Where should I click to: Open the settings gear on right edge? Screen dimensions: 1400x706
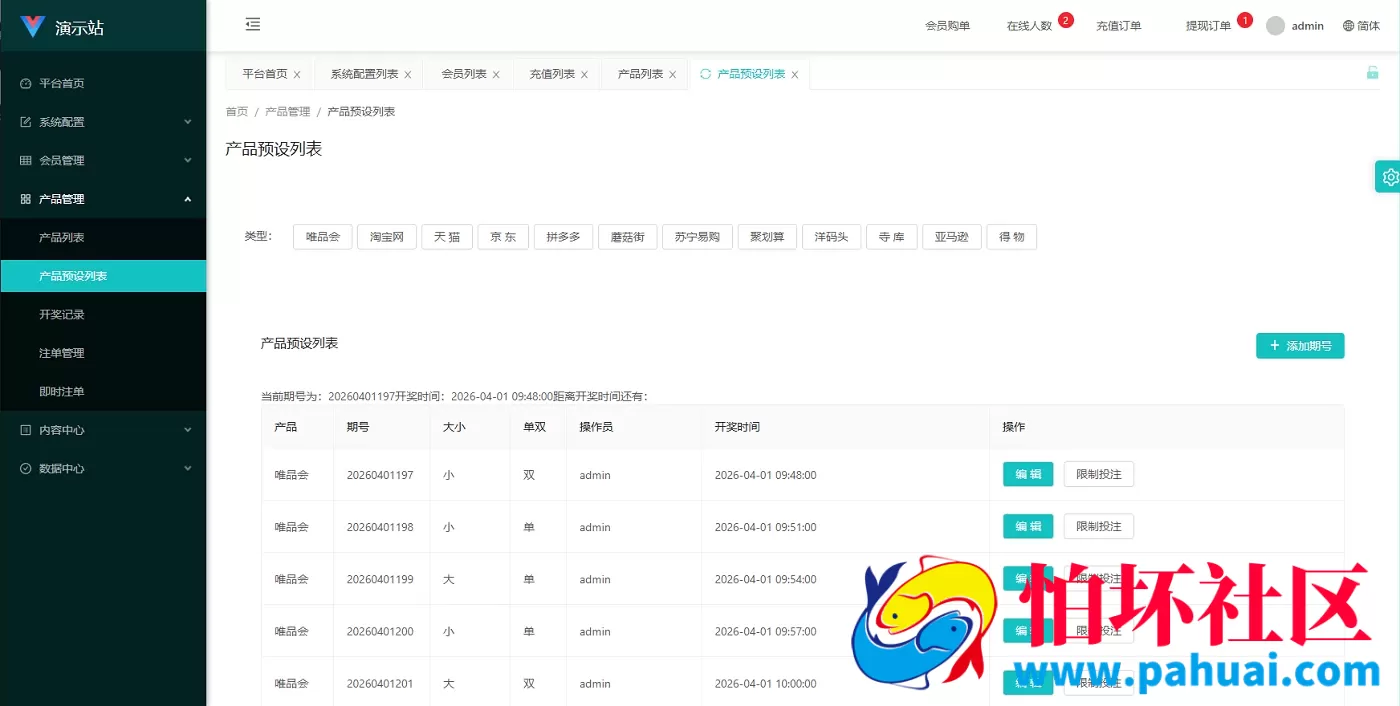(1389, 177)
